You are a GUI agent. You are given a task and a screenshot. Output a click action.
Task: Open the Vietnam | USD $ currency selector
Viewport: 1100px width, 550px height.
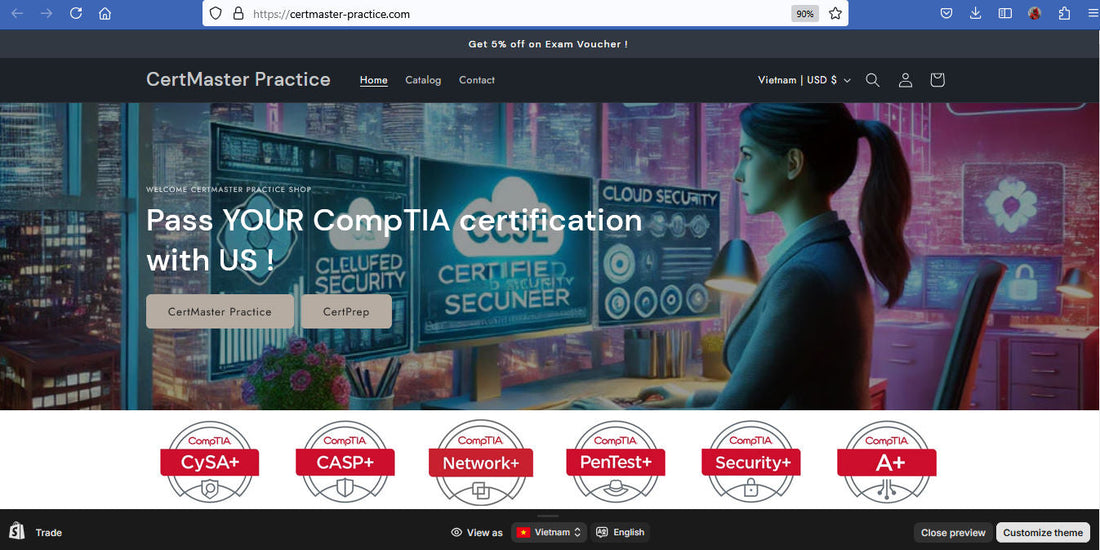point(804,80)
